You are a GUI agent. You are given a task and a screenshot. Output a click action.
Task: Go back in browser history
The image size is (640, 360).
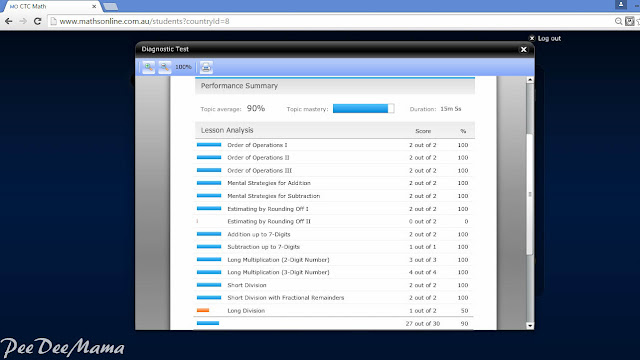point(9,21)
